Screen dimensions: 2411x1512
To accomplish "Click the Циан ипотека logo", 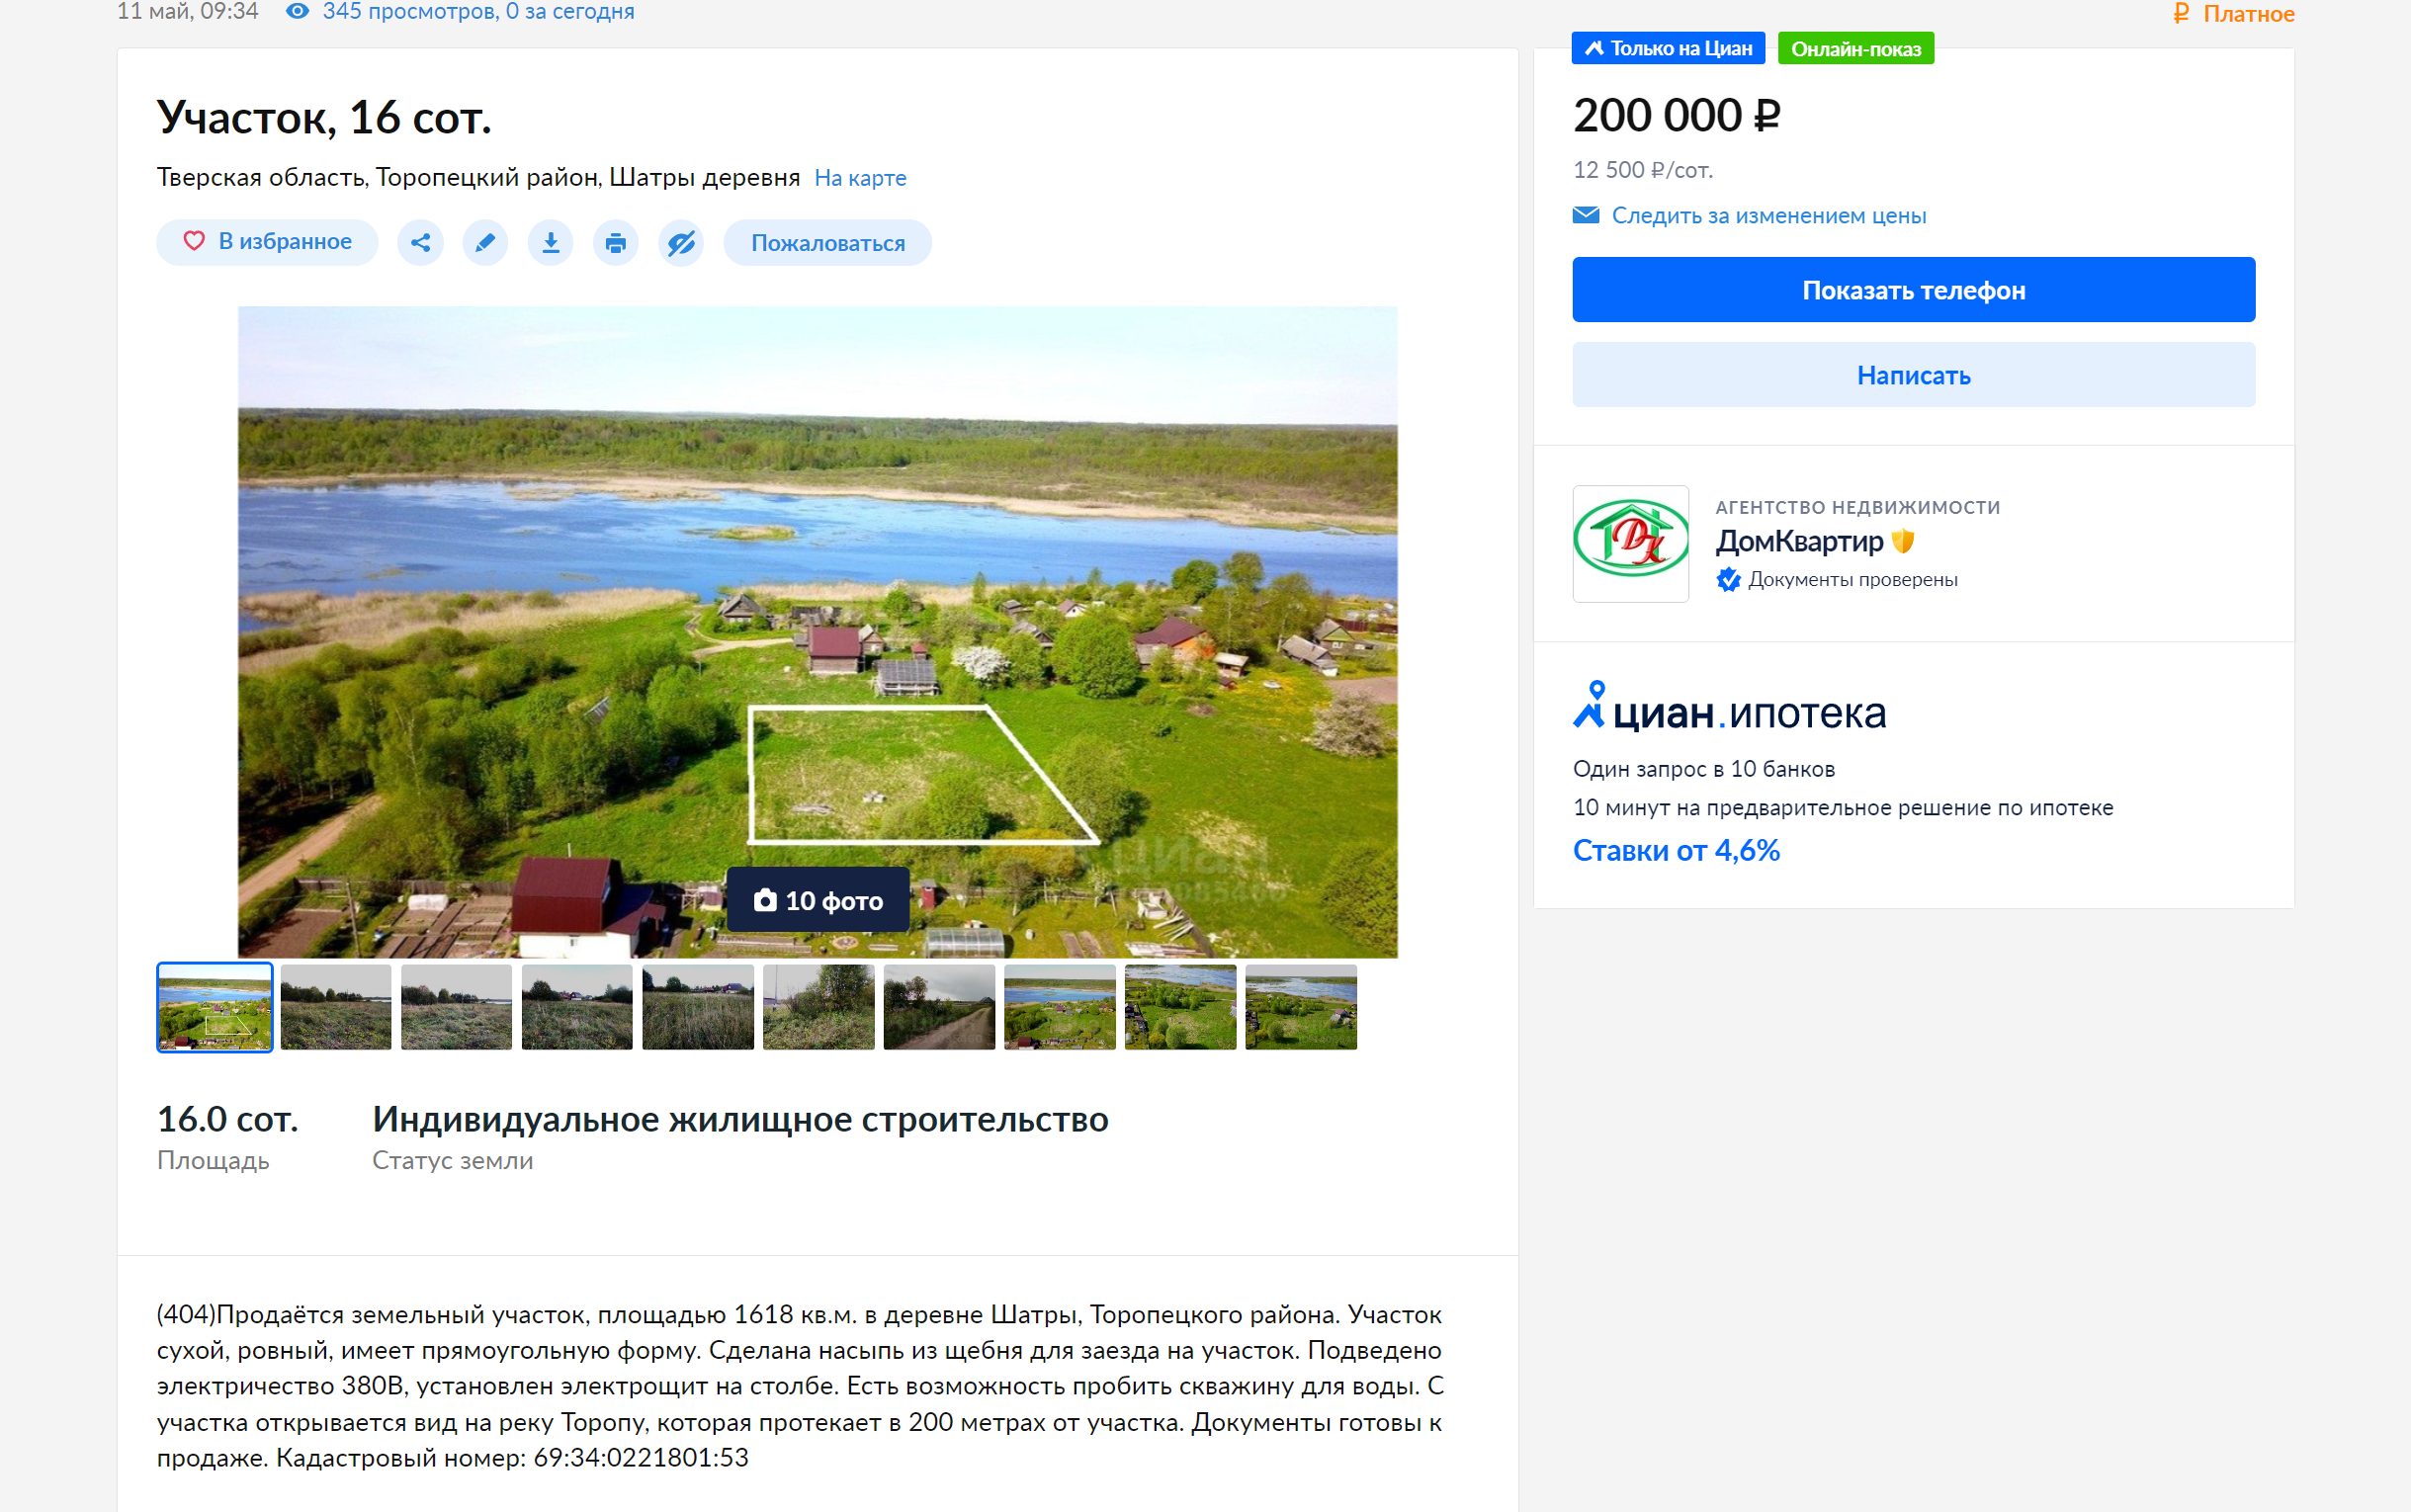I will (x=1729, y=708).
